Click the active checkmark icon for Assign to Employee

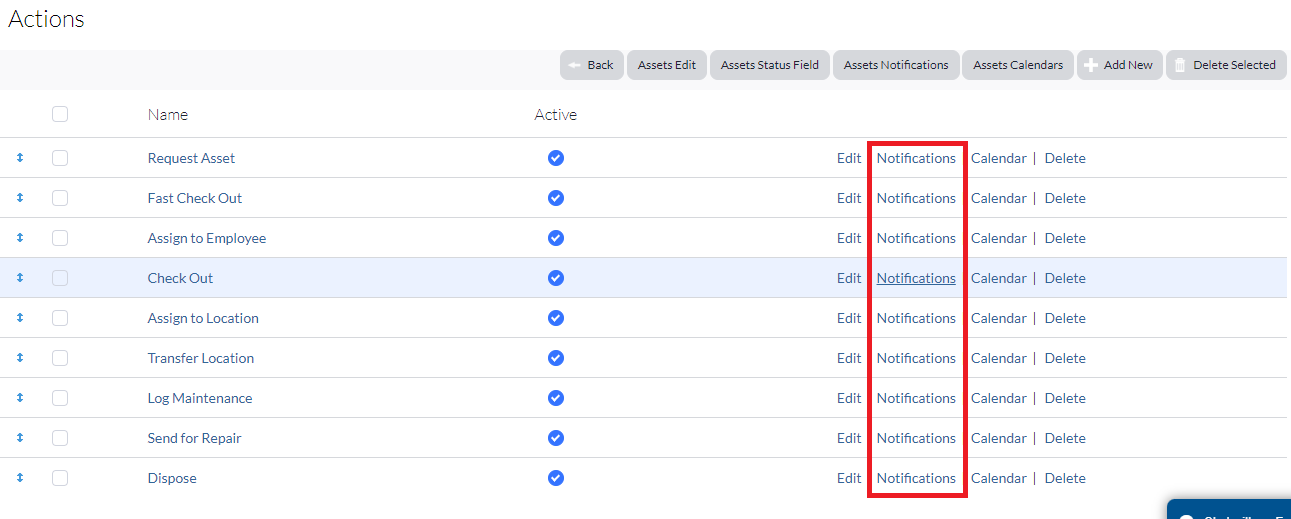coord(556,238)
